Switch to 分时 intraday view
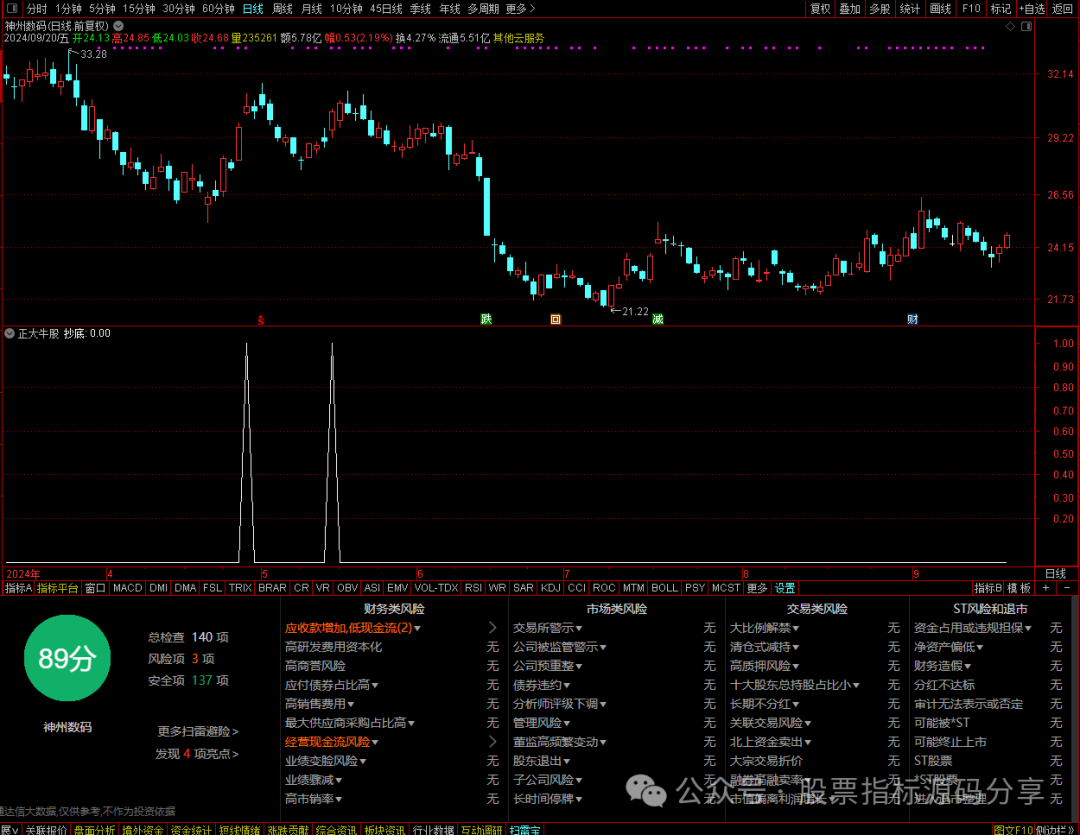1080x835 pixels. (x=37, y=8)
